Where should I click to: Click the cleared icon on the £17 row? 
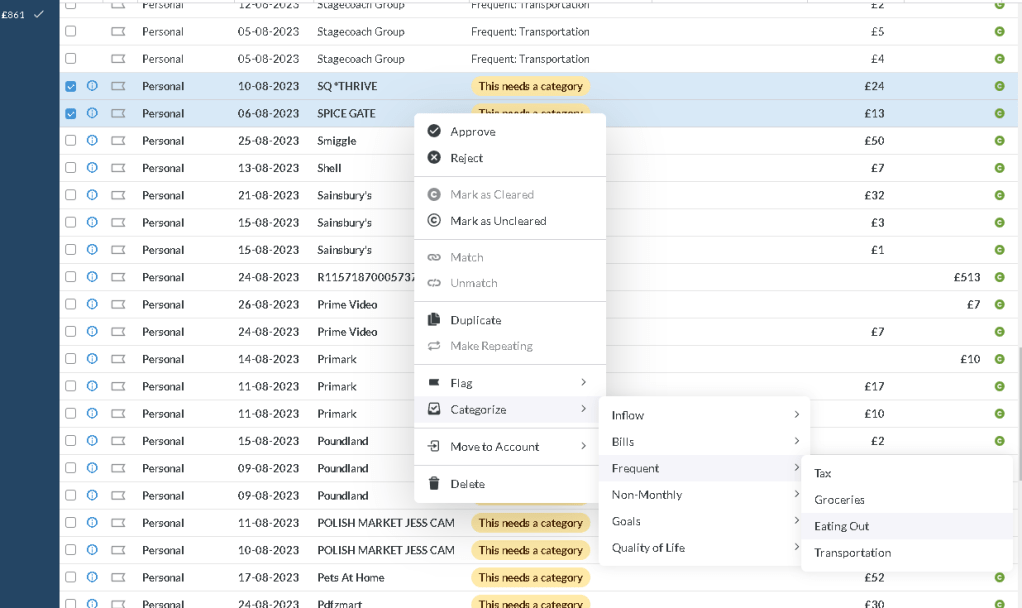(999, 386)
